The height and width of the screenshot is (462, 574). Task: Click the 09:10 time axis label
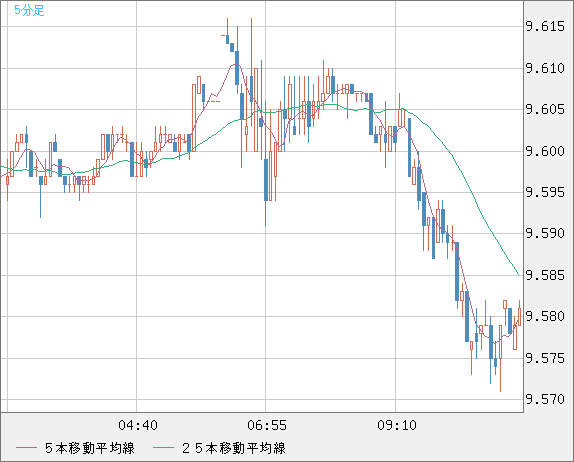[x=397, y=425]
